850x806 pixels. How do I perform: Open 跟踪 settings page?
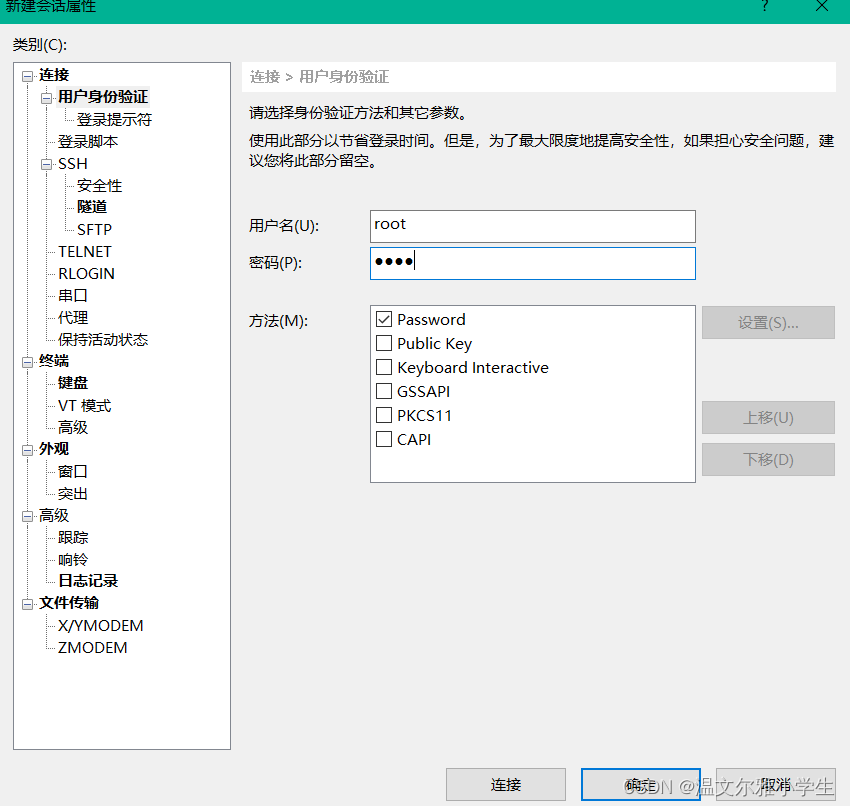click(x=73, y=538)
